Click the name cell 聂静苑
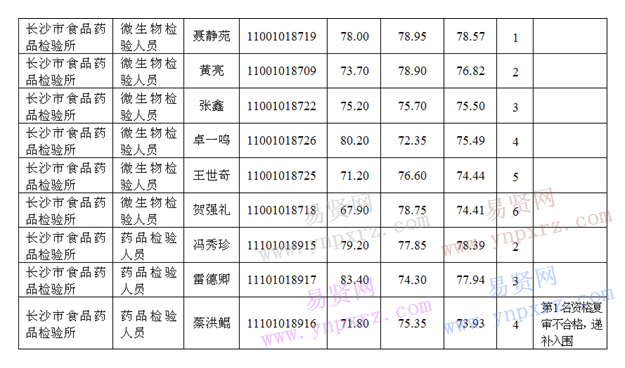Screen dimensions: 625x368 point(211,36)
